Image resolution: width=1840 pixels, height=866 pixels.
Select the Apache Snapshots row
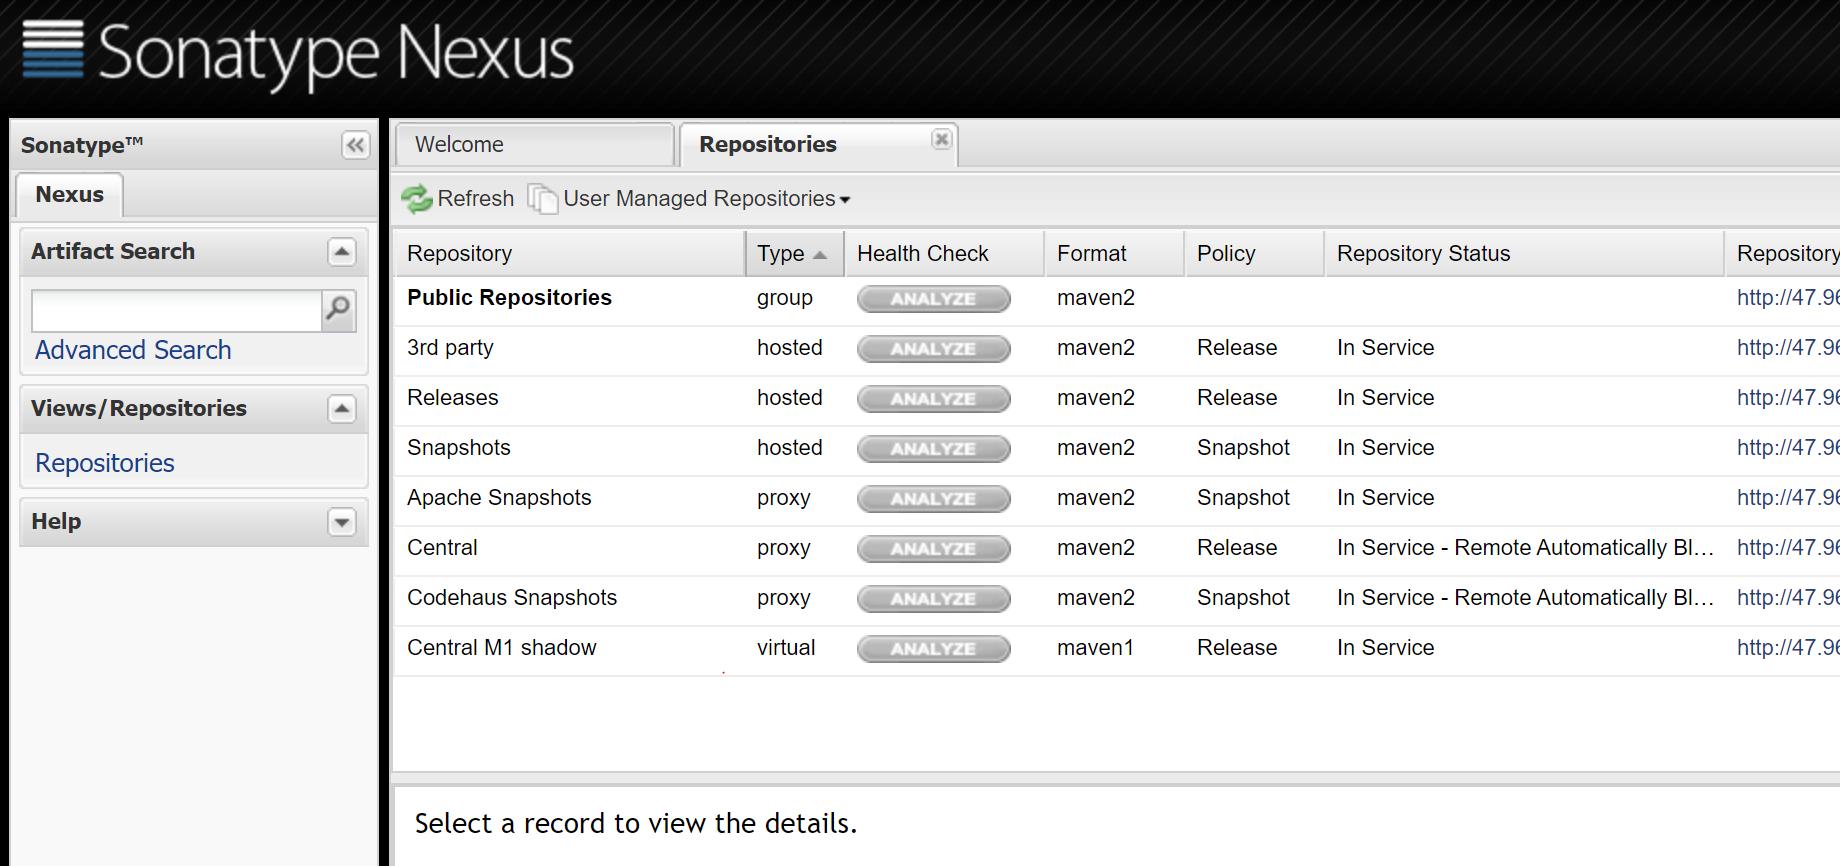click(x=1117, y=499)
